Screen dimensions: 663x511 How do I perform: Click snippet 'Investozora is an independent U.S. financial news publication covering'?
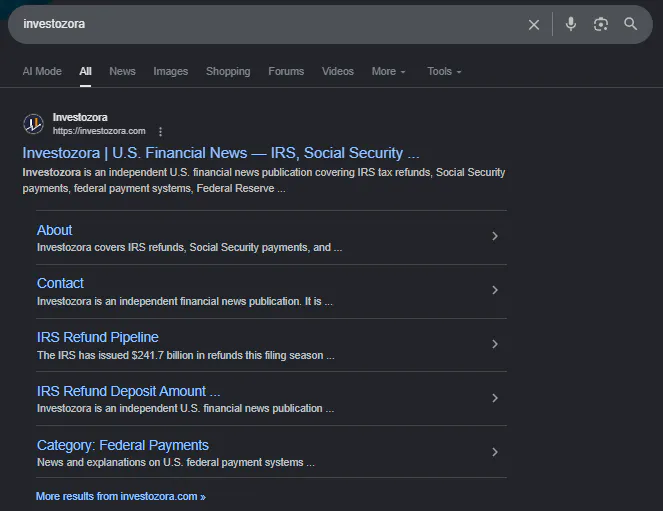(x=189, y=172)
